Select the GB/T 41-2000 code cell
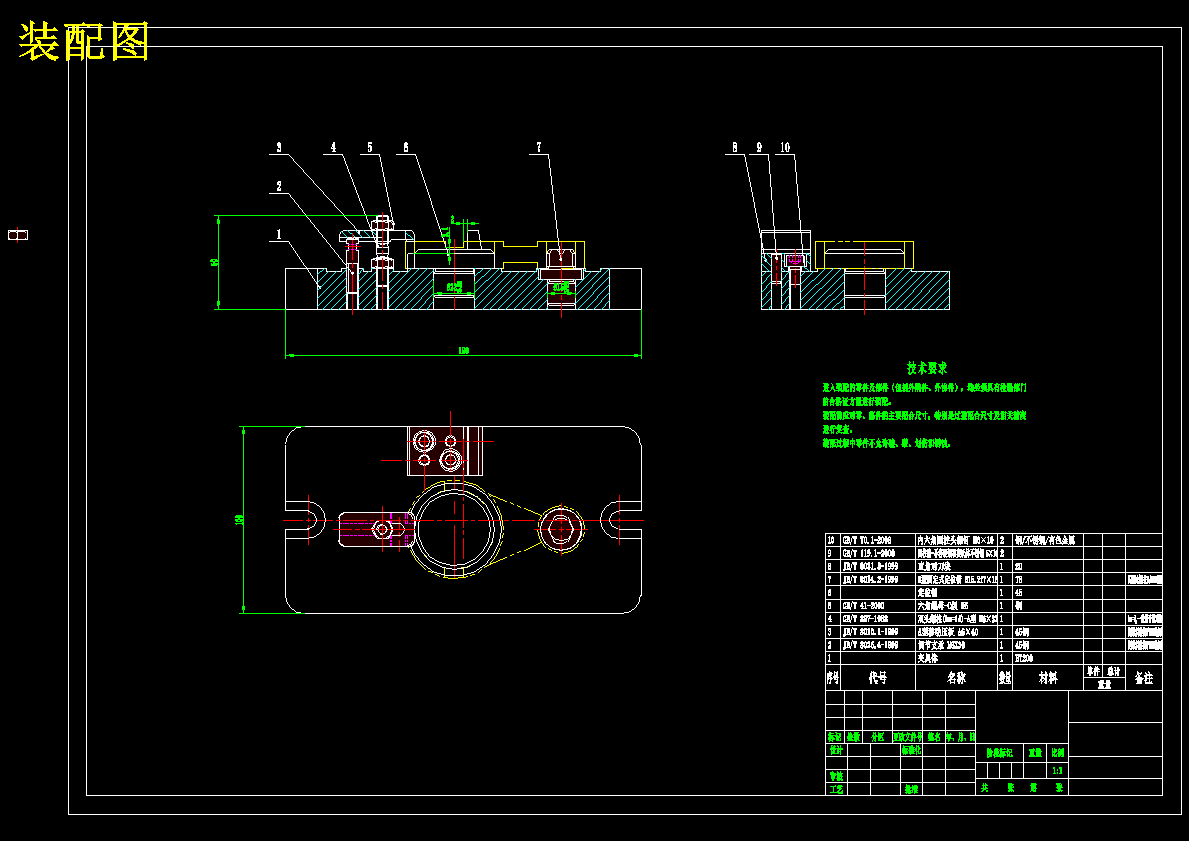The image size is (1189, 841). click(x=878, y=606)
